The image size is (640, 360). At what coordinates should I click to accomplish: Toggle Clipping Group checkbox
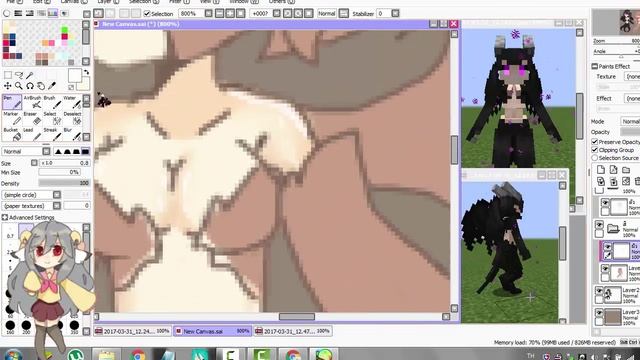(595, 150)
